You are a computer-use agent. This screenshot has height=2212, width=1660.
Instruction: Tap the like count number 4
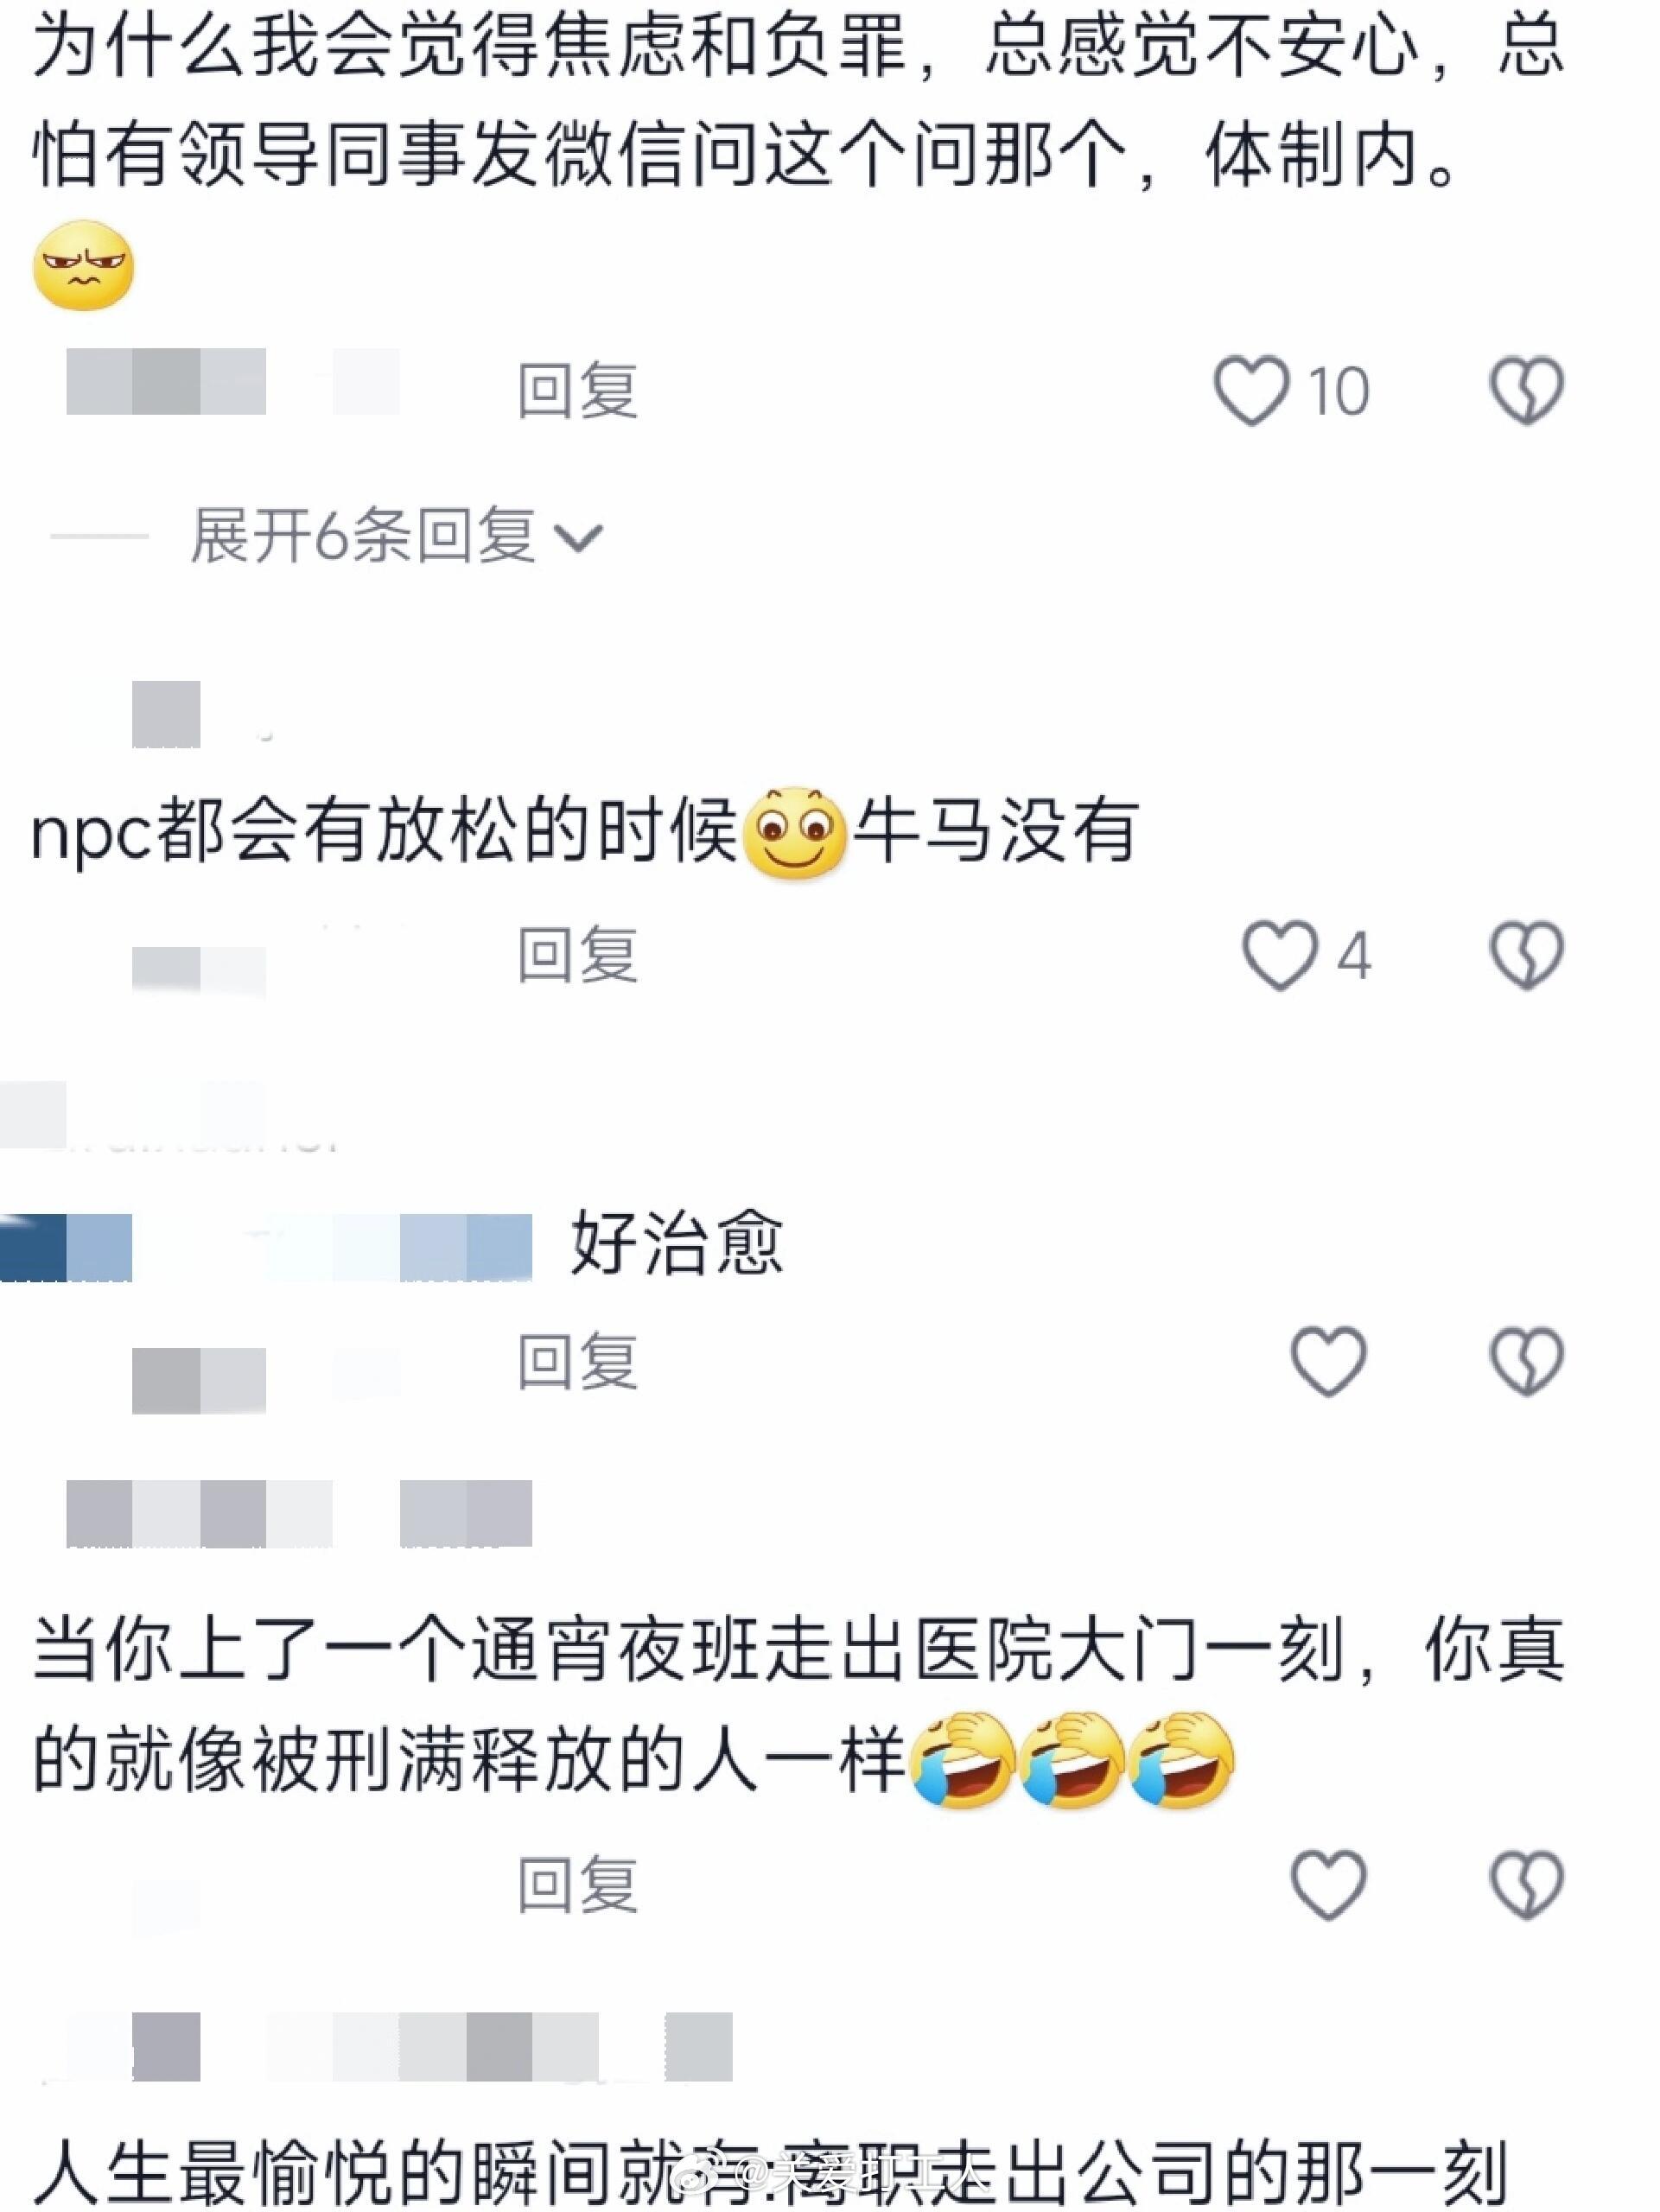coord(1353,956)
